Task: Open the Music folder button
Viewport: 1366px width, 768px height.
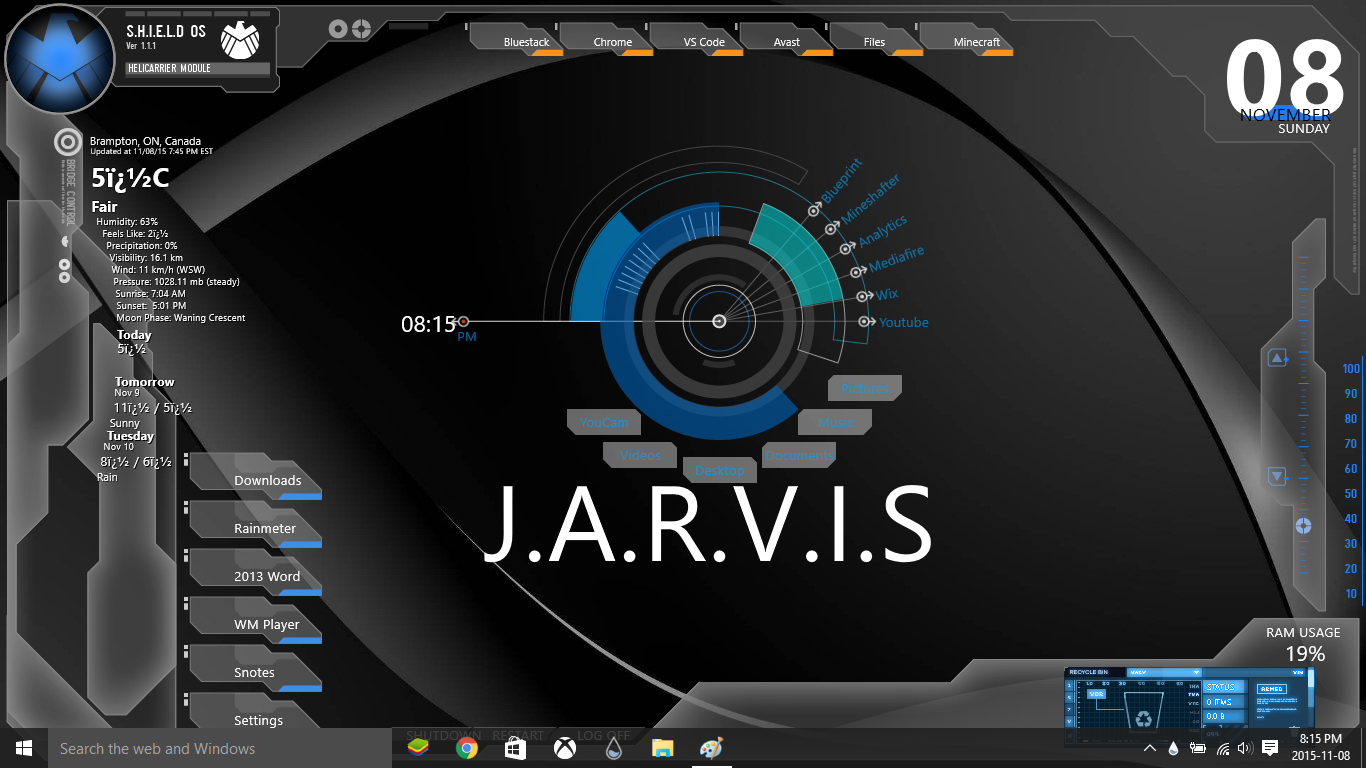Action: coord(835,422)
